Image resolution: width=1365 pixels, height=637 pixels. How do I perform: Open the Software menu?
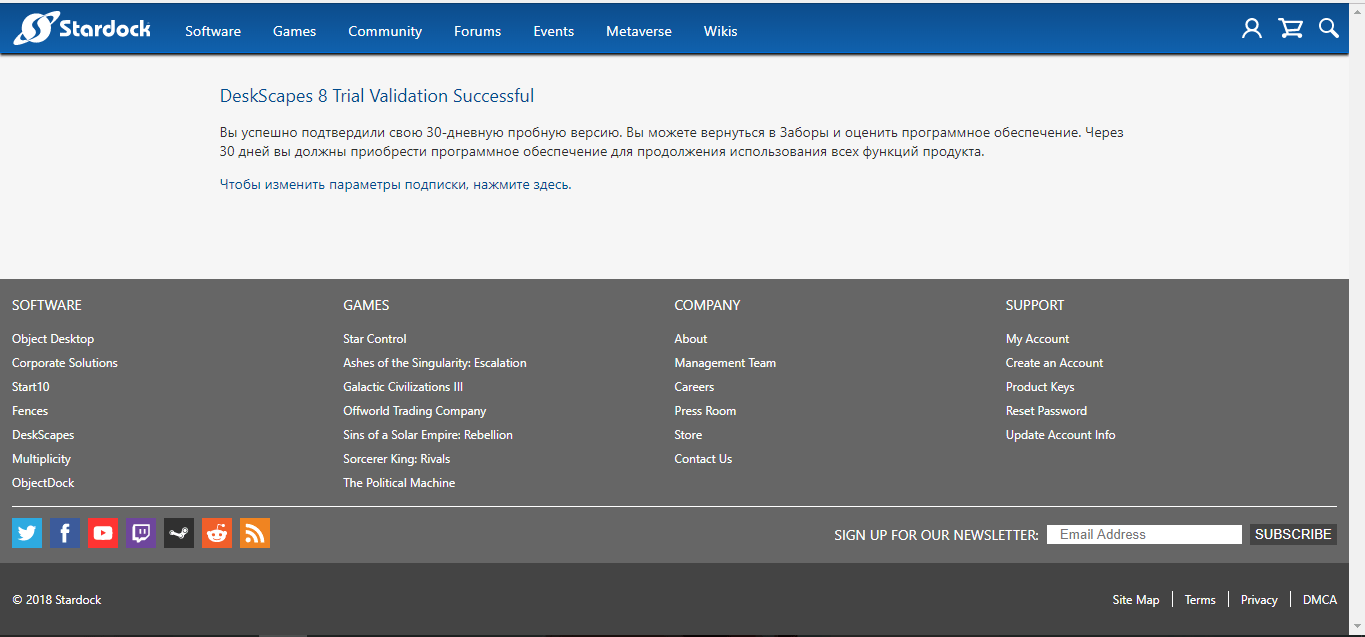pos(213,31)
